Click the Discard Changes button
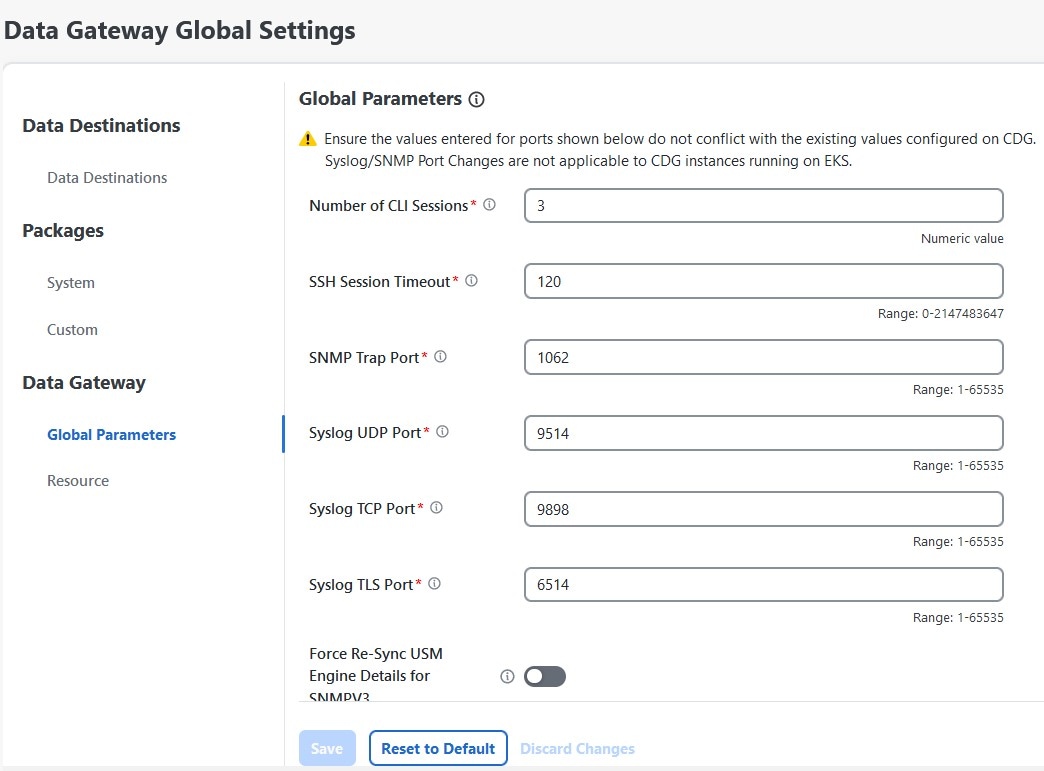Screen dimensions: 1044x771 click(x=578, y=748)
